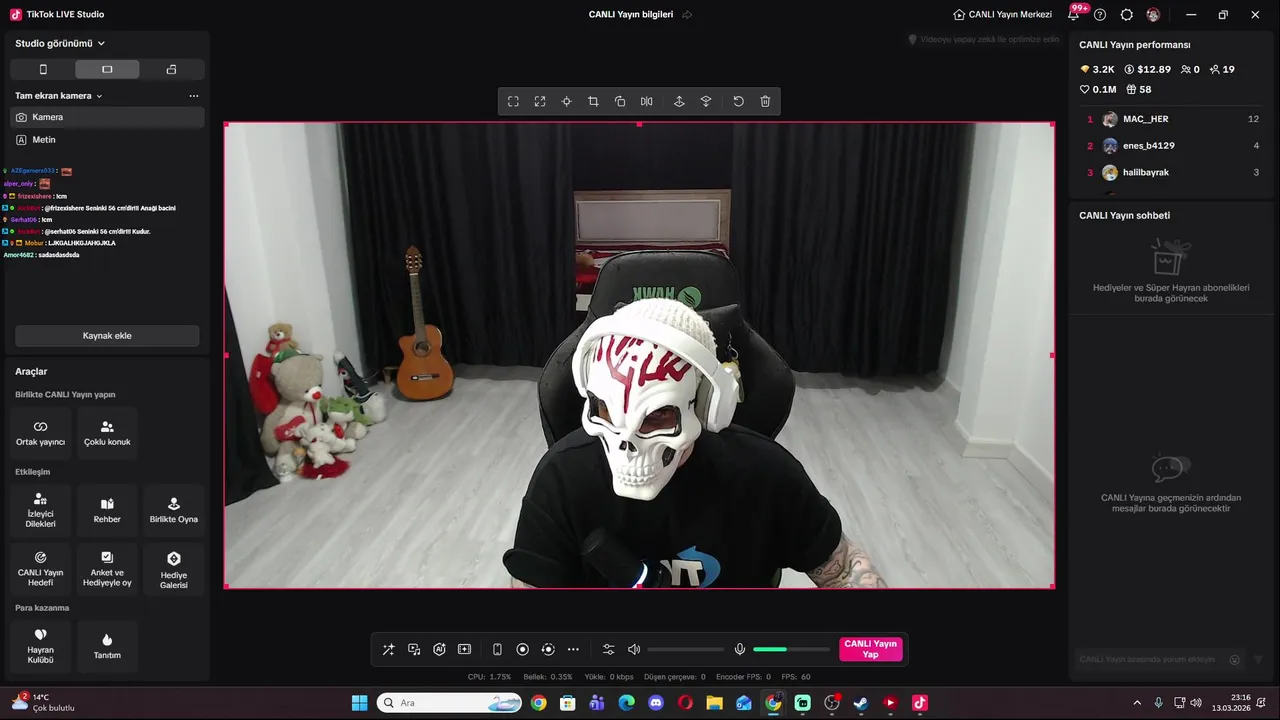
Task: Select the landscape layout mode
Action: (x=107, y=69)
